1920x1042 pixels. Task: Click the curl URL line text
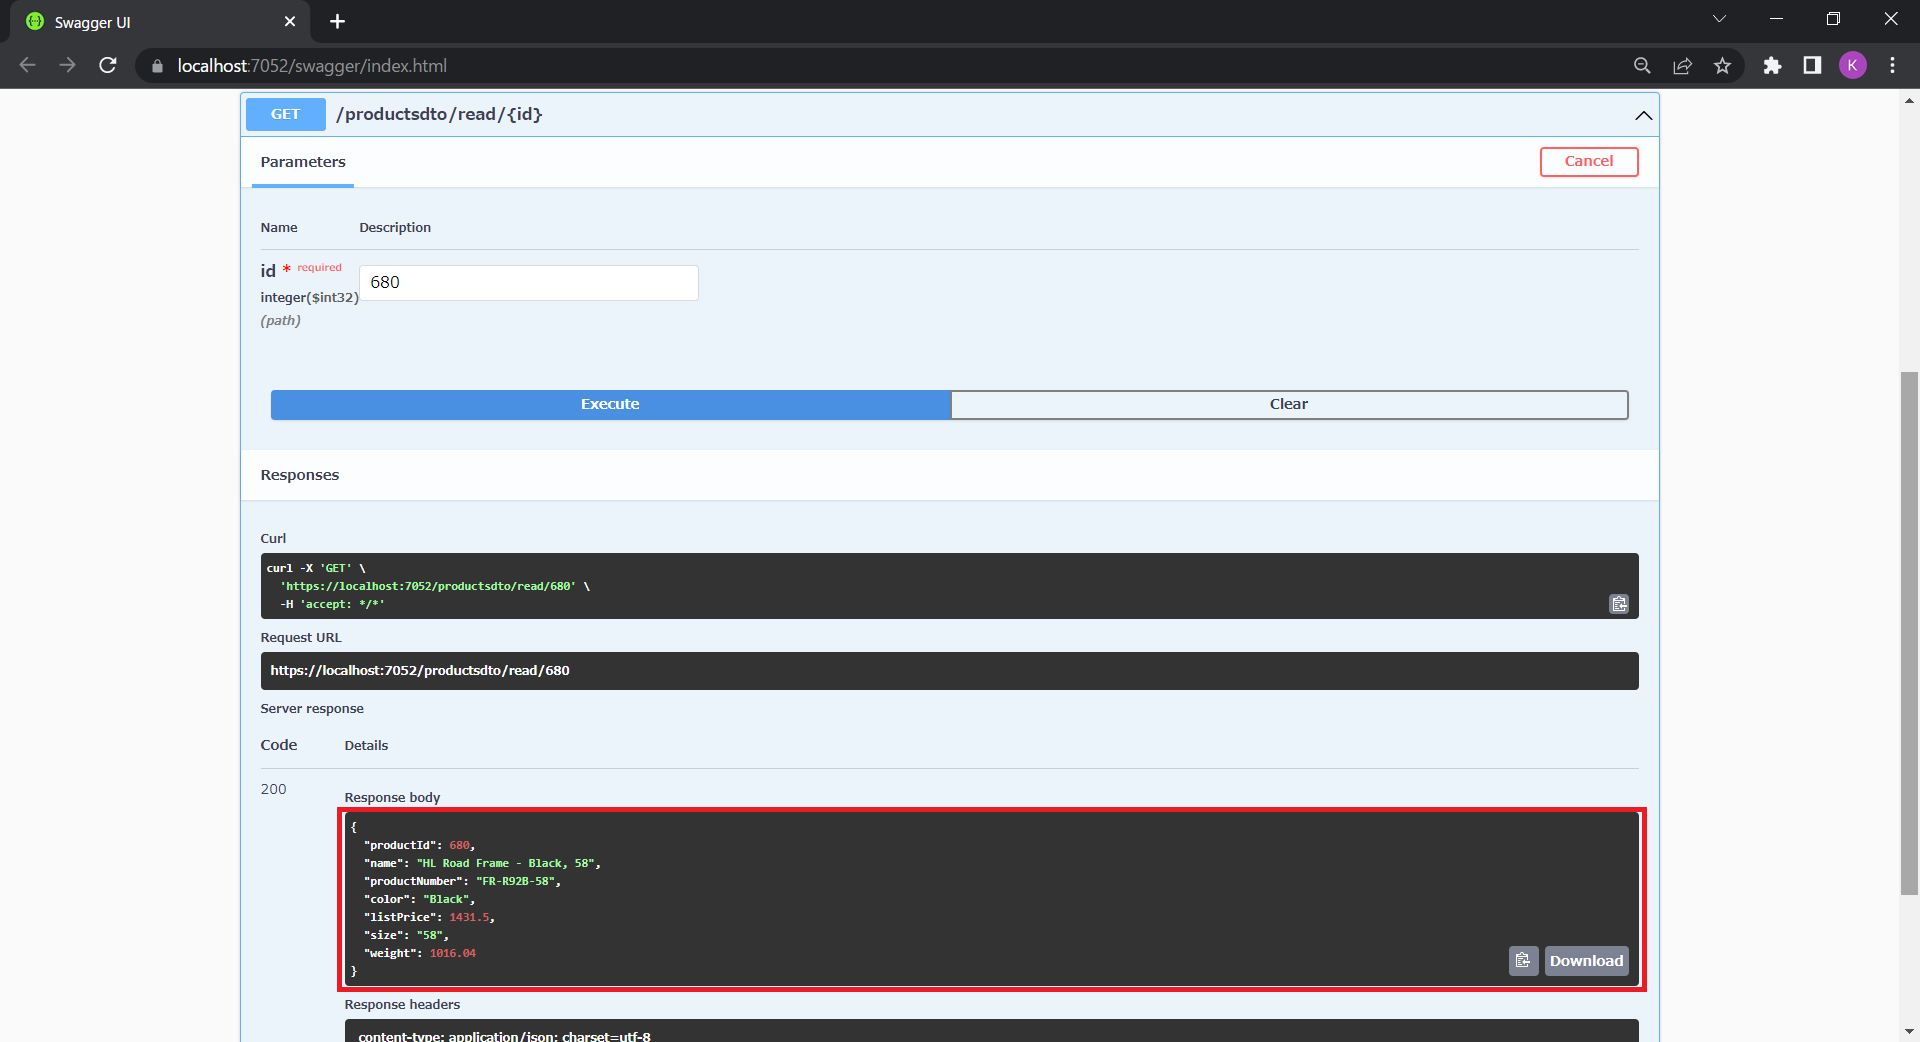428,586
